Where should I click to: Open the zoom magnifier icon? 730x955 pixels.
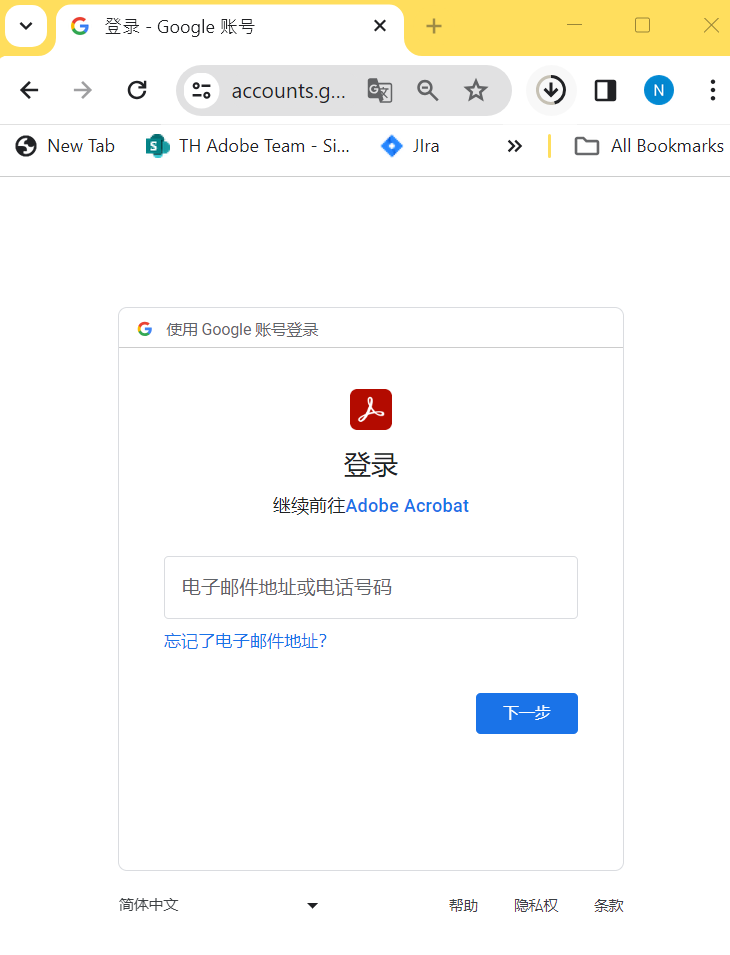coord(427,91)
